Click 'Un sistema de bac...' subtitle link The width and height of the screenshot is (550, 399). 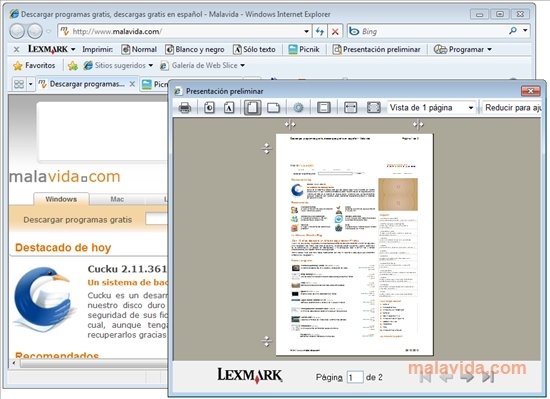[x=128, y=283]
